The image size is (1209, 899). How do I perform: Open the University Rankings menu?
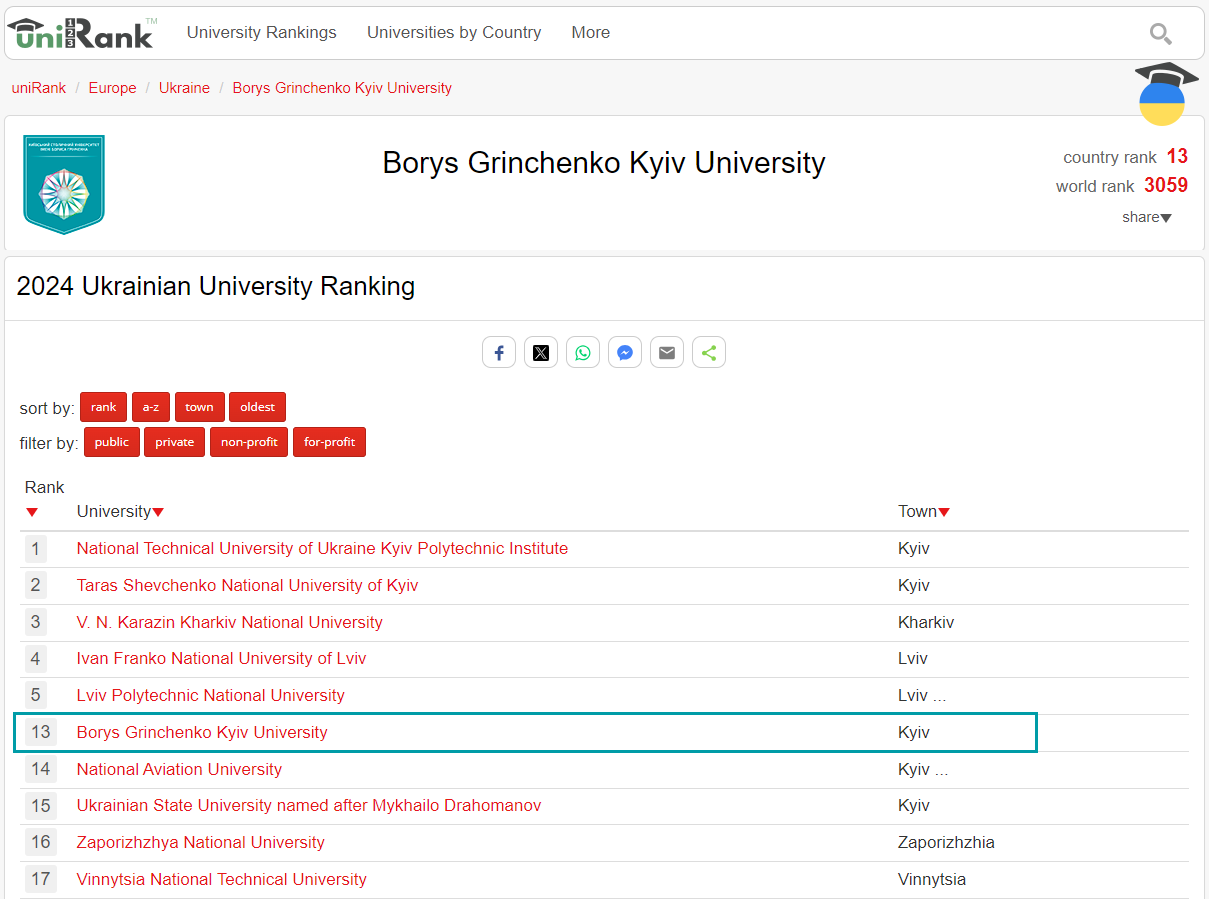[262, 33]
